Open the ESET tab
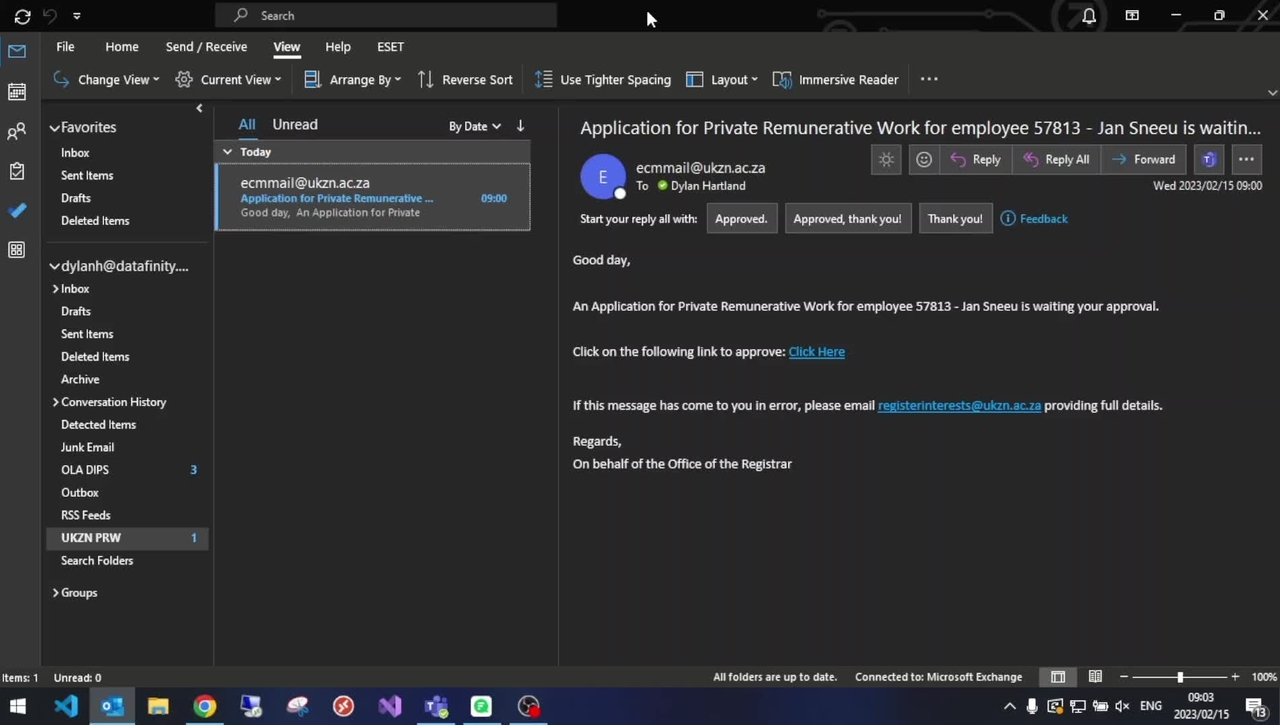Screen dimensions: 1280x725 point(390,47)
